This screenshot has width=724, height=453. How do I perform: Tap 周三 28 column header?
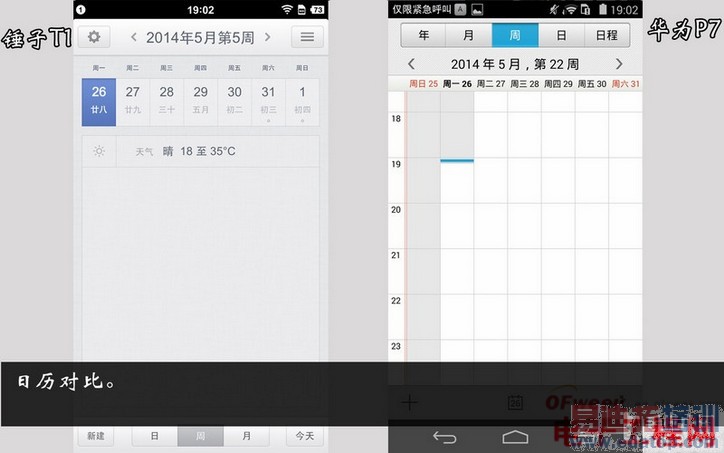point(525,84)
